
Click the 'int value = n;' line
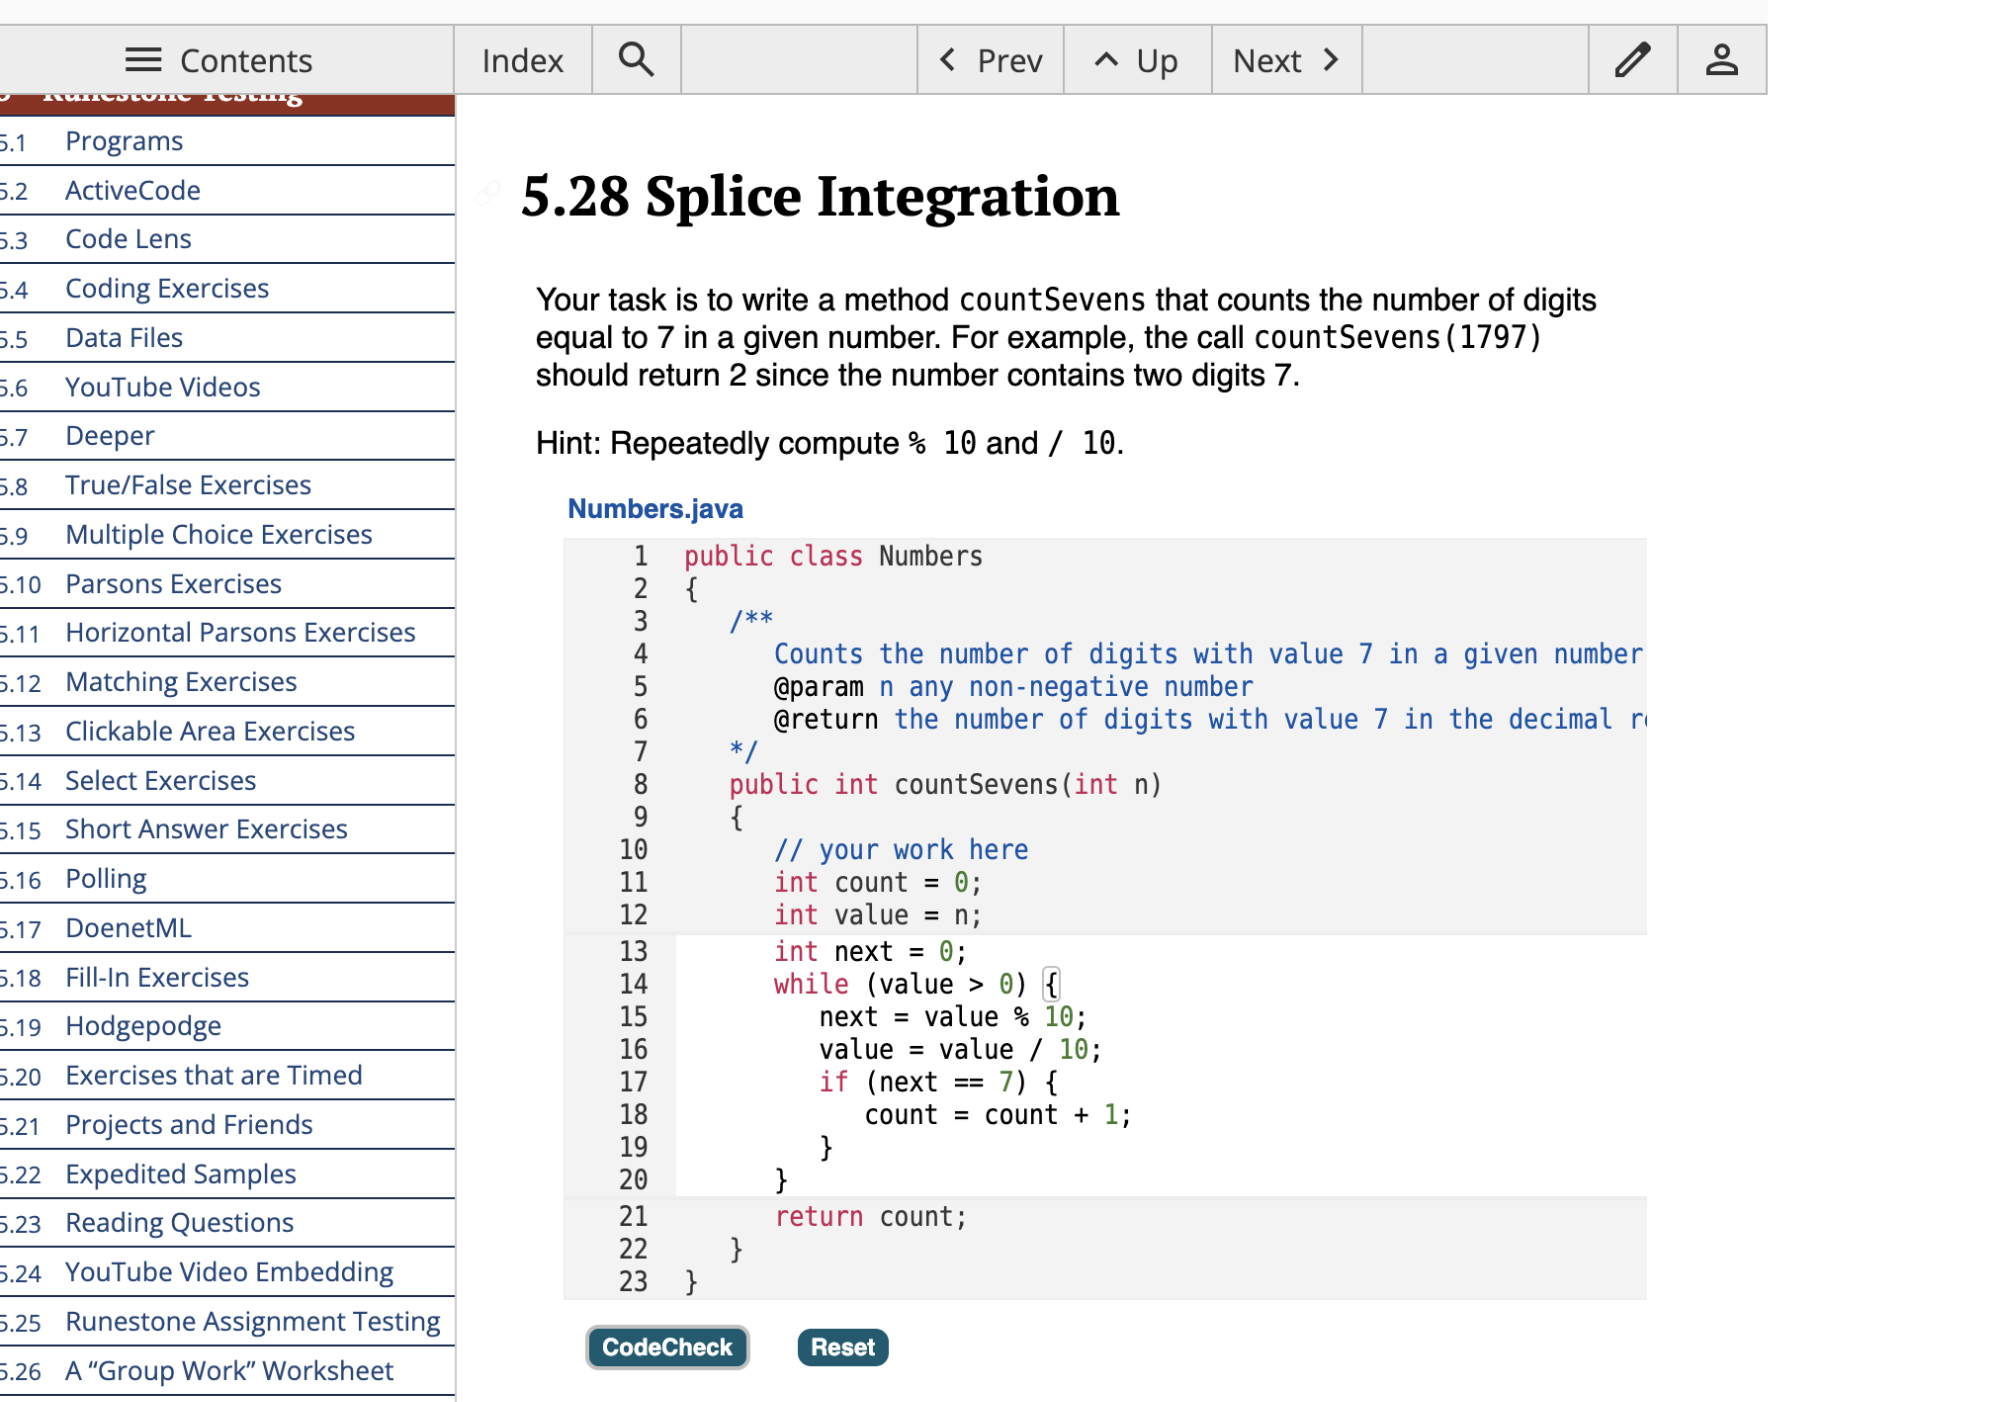pyautogui.click(x=878, y=915)
